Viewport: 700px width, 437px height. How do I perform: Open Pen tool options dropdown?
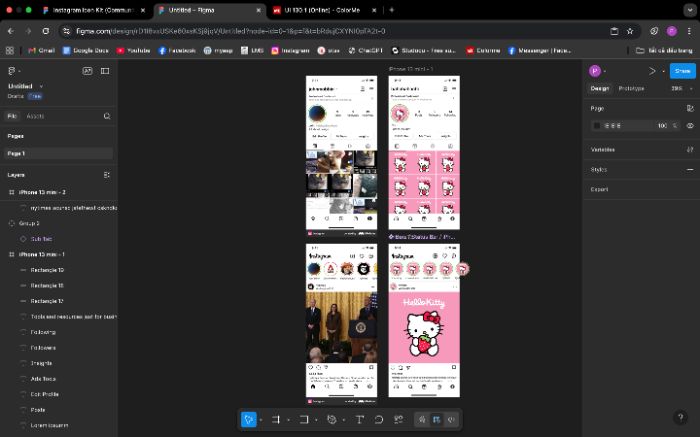click(343, 420)
